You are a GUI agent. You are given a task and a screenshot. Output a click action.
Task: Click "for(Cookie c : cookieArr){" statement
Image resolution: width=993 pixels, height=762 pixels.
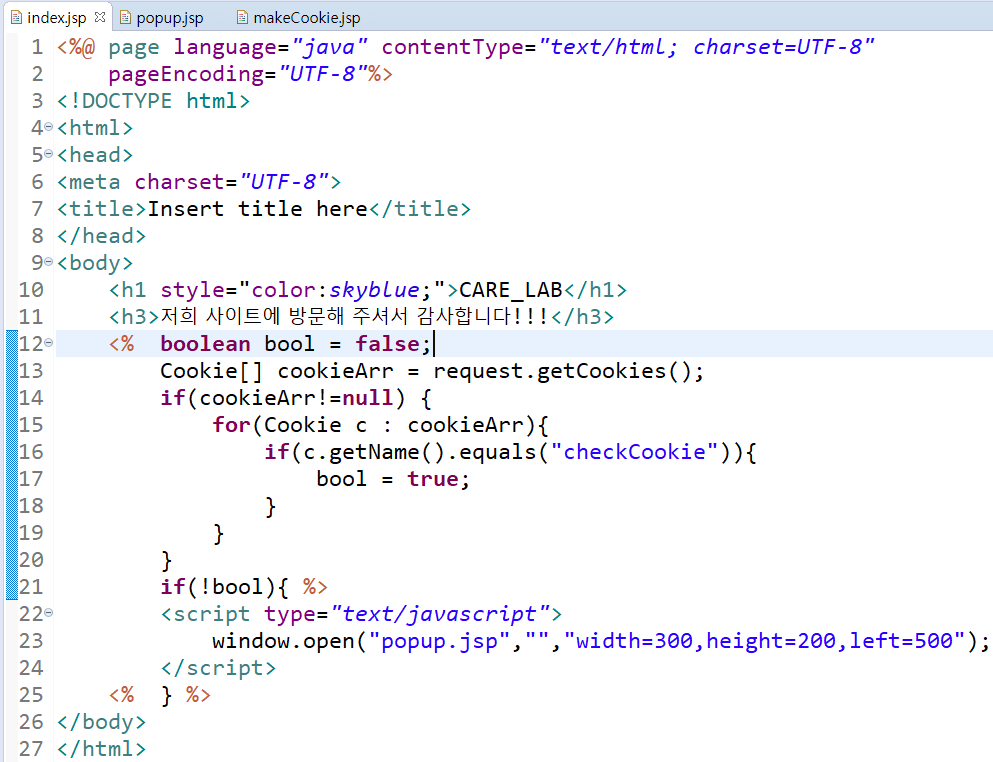click(x=380, y=424)
